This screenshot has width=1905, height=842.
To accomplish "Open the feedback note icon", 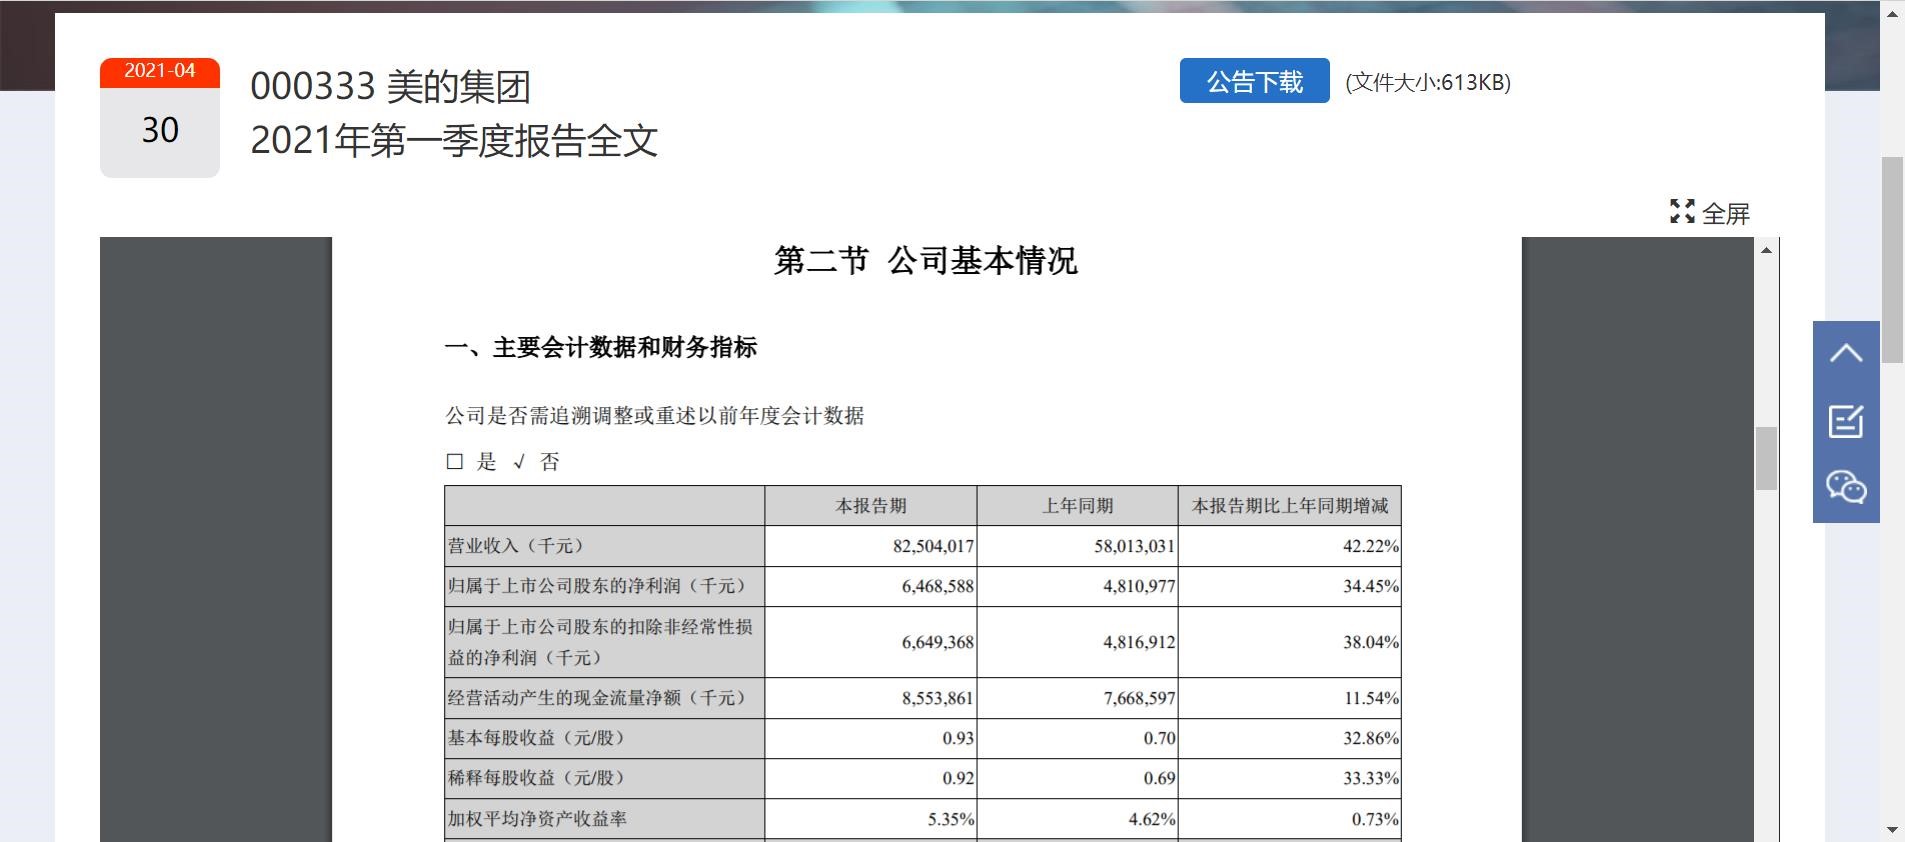I will coord(1846,421).
